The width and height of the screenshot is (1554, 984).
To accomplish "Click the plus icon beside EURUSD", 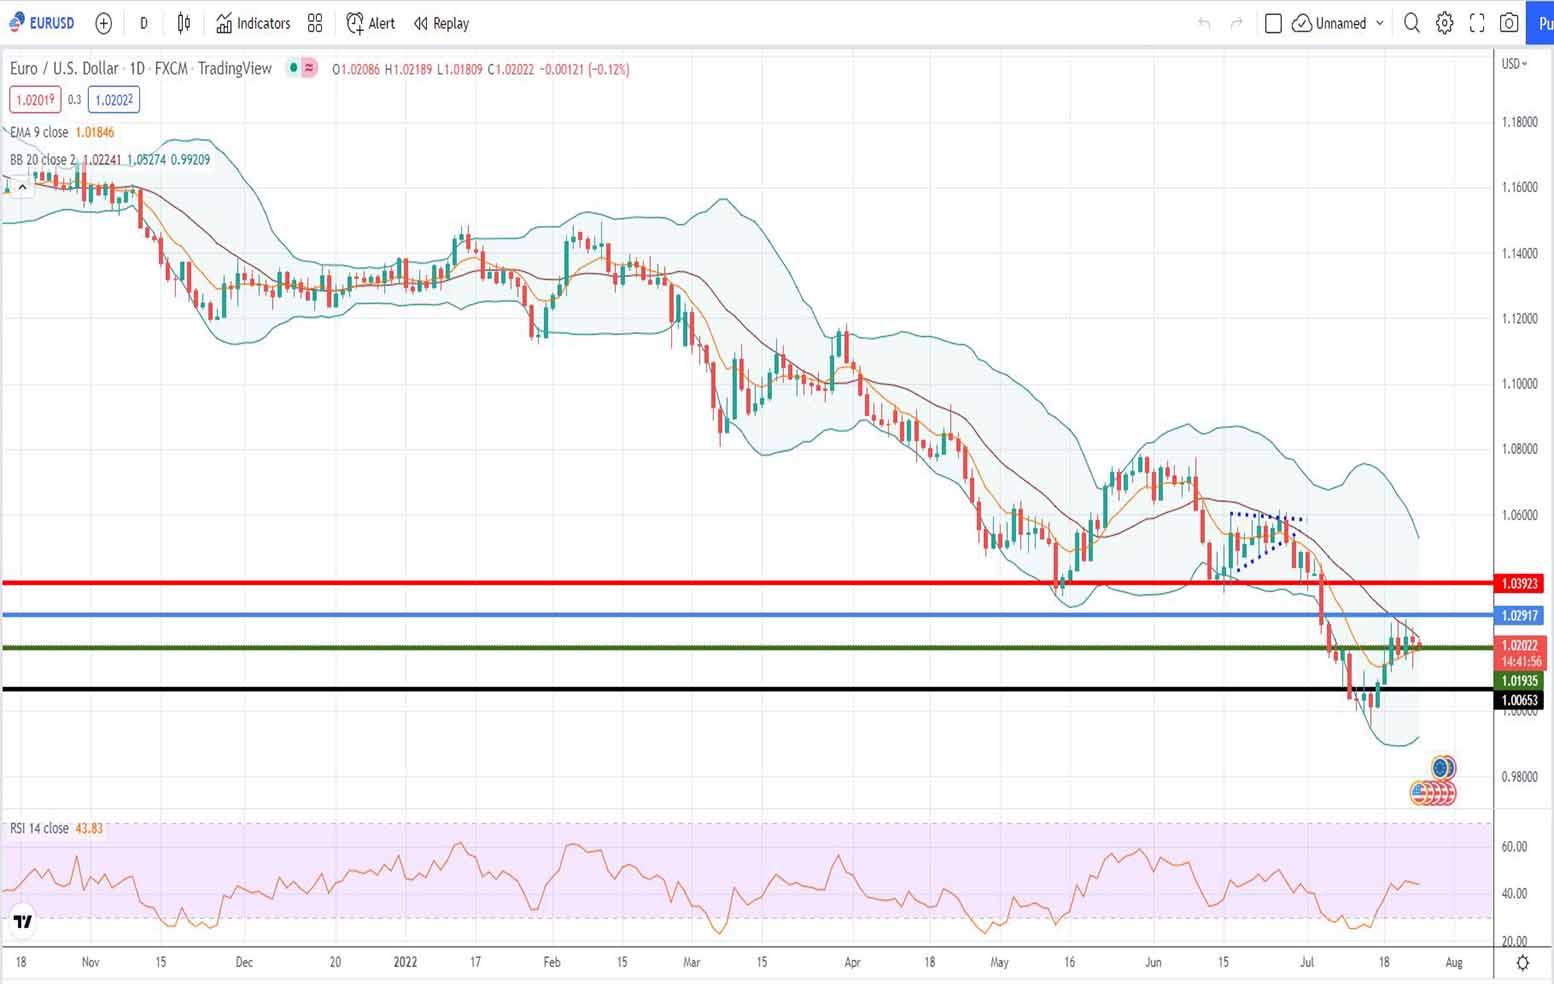I will click(103, 23).
